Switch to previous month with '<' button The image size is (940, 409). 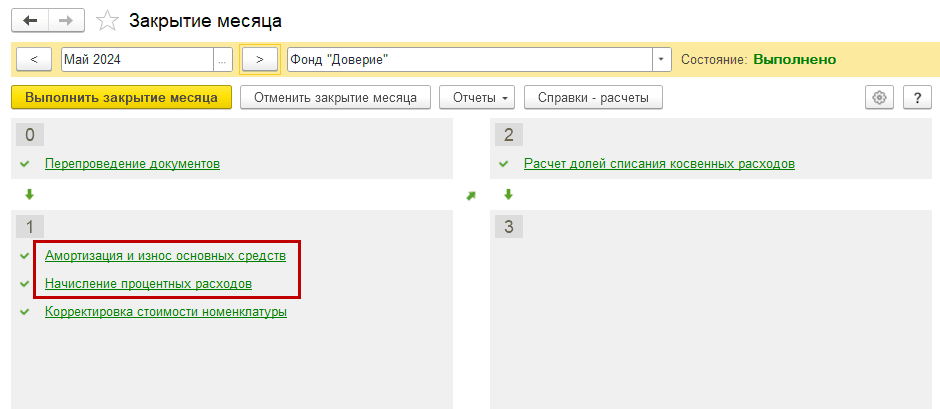[34, 59]
